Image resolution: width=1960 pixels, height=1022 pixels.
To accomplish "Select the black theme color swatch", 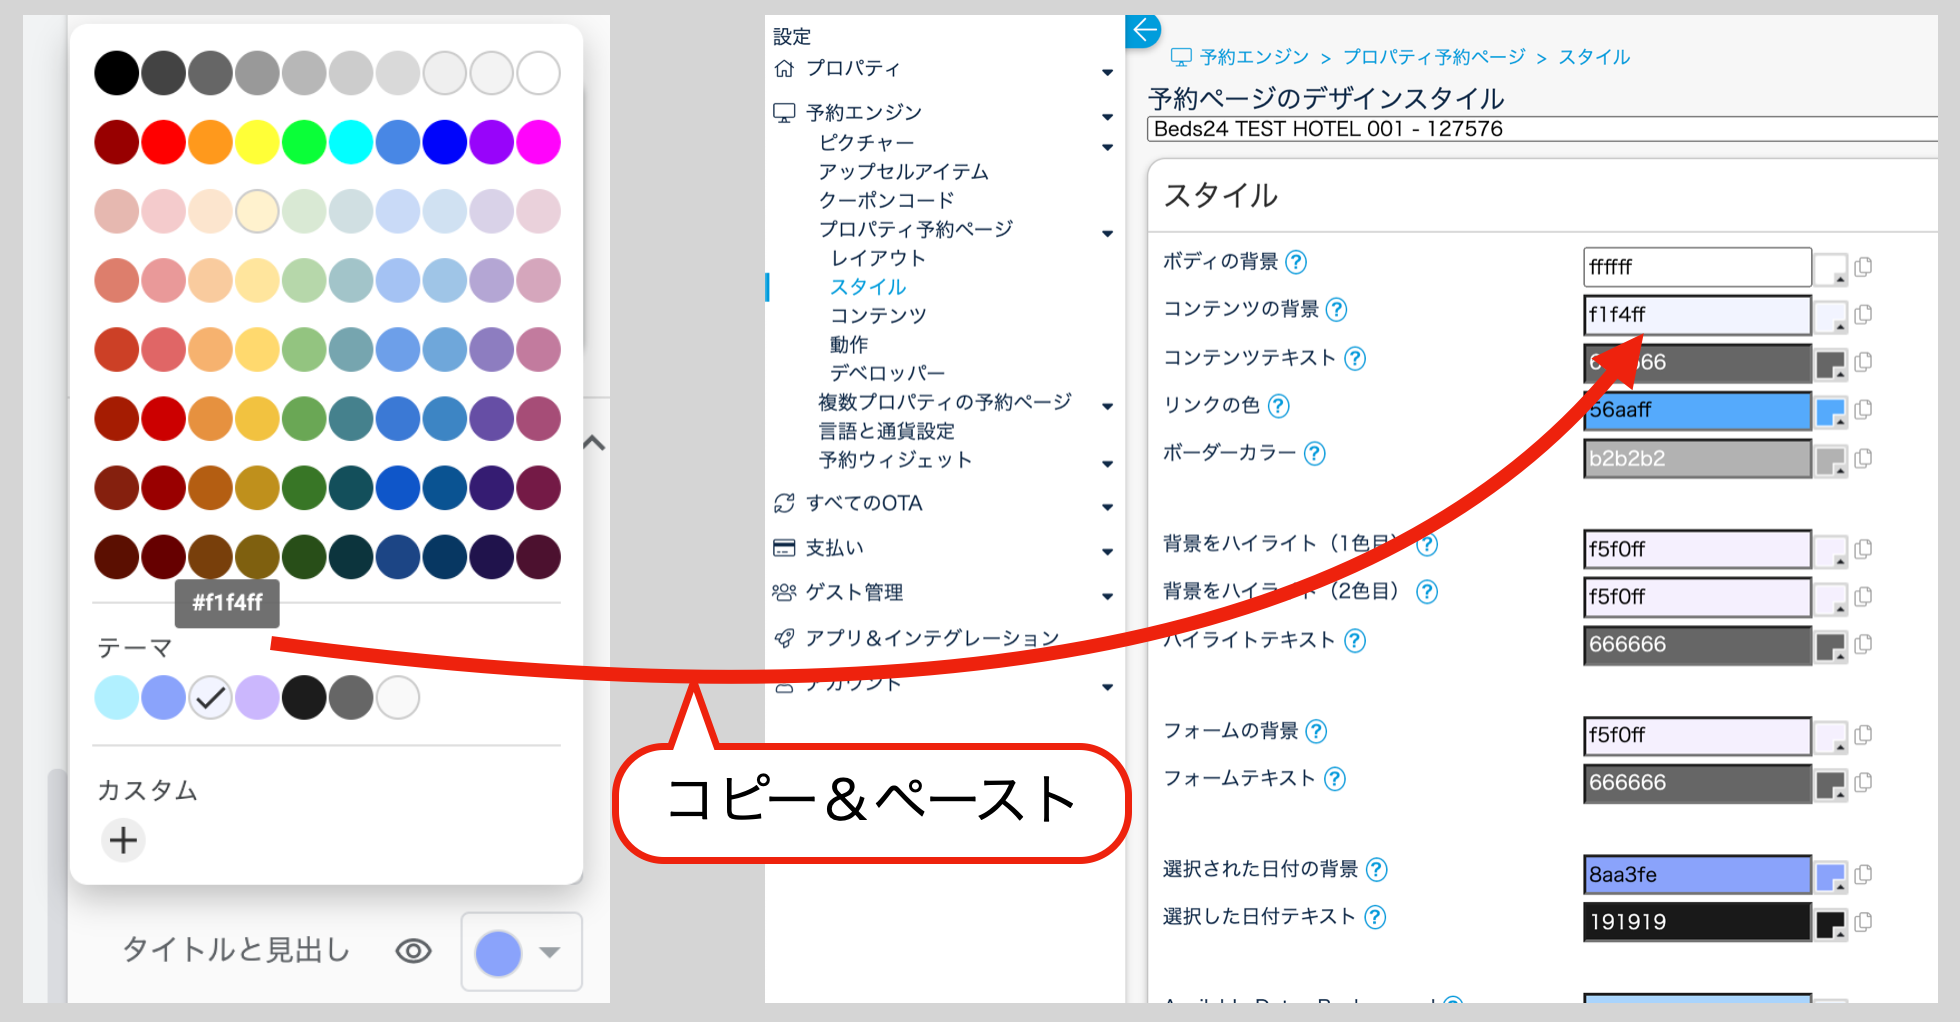I will [304, 698].
